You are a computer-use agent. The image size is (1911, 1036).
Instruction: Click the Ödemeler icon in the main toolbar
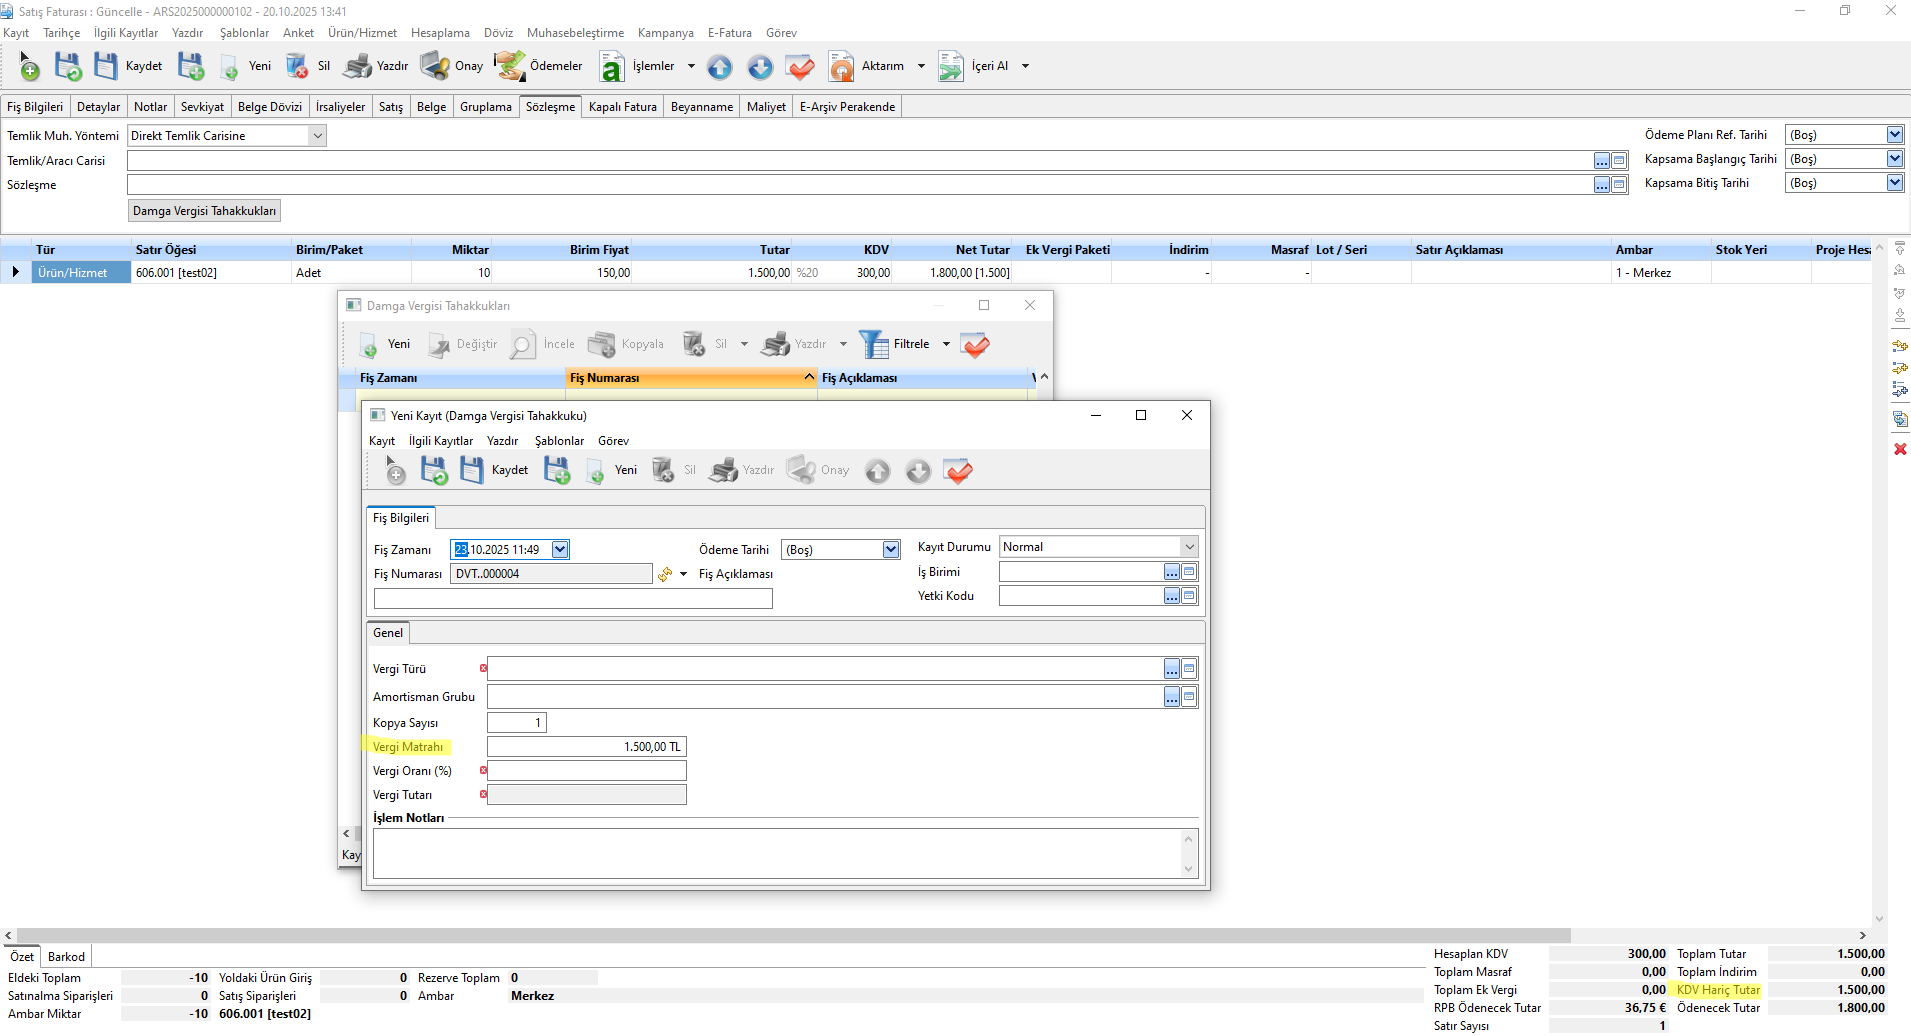tap(509, 66)
